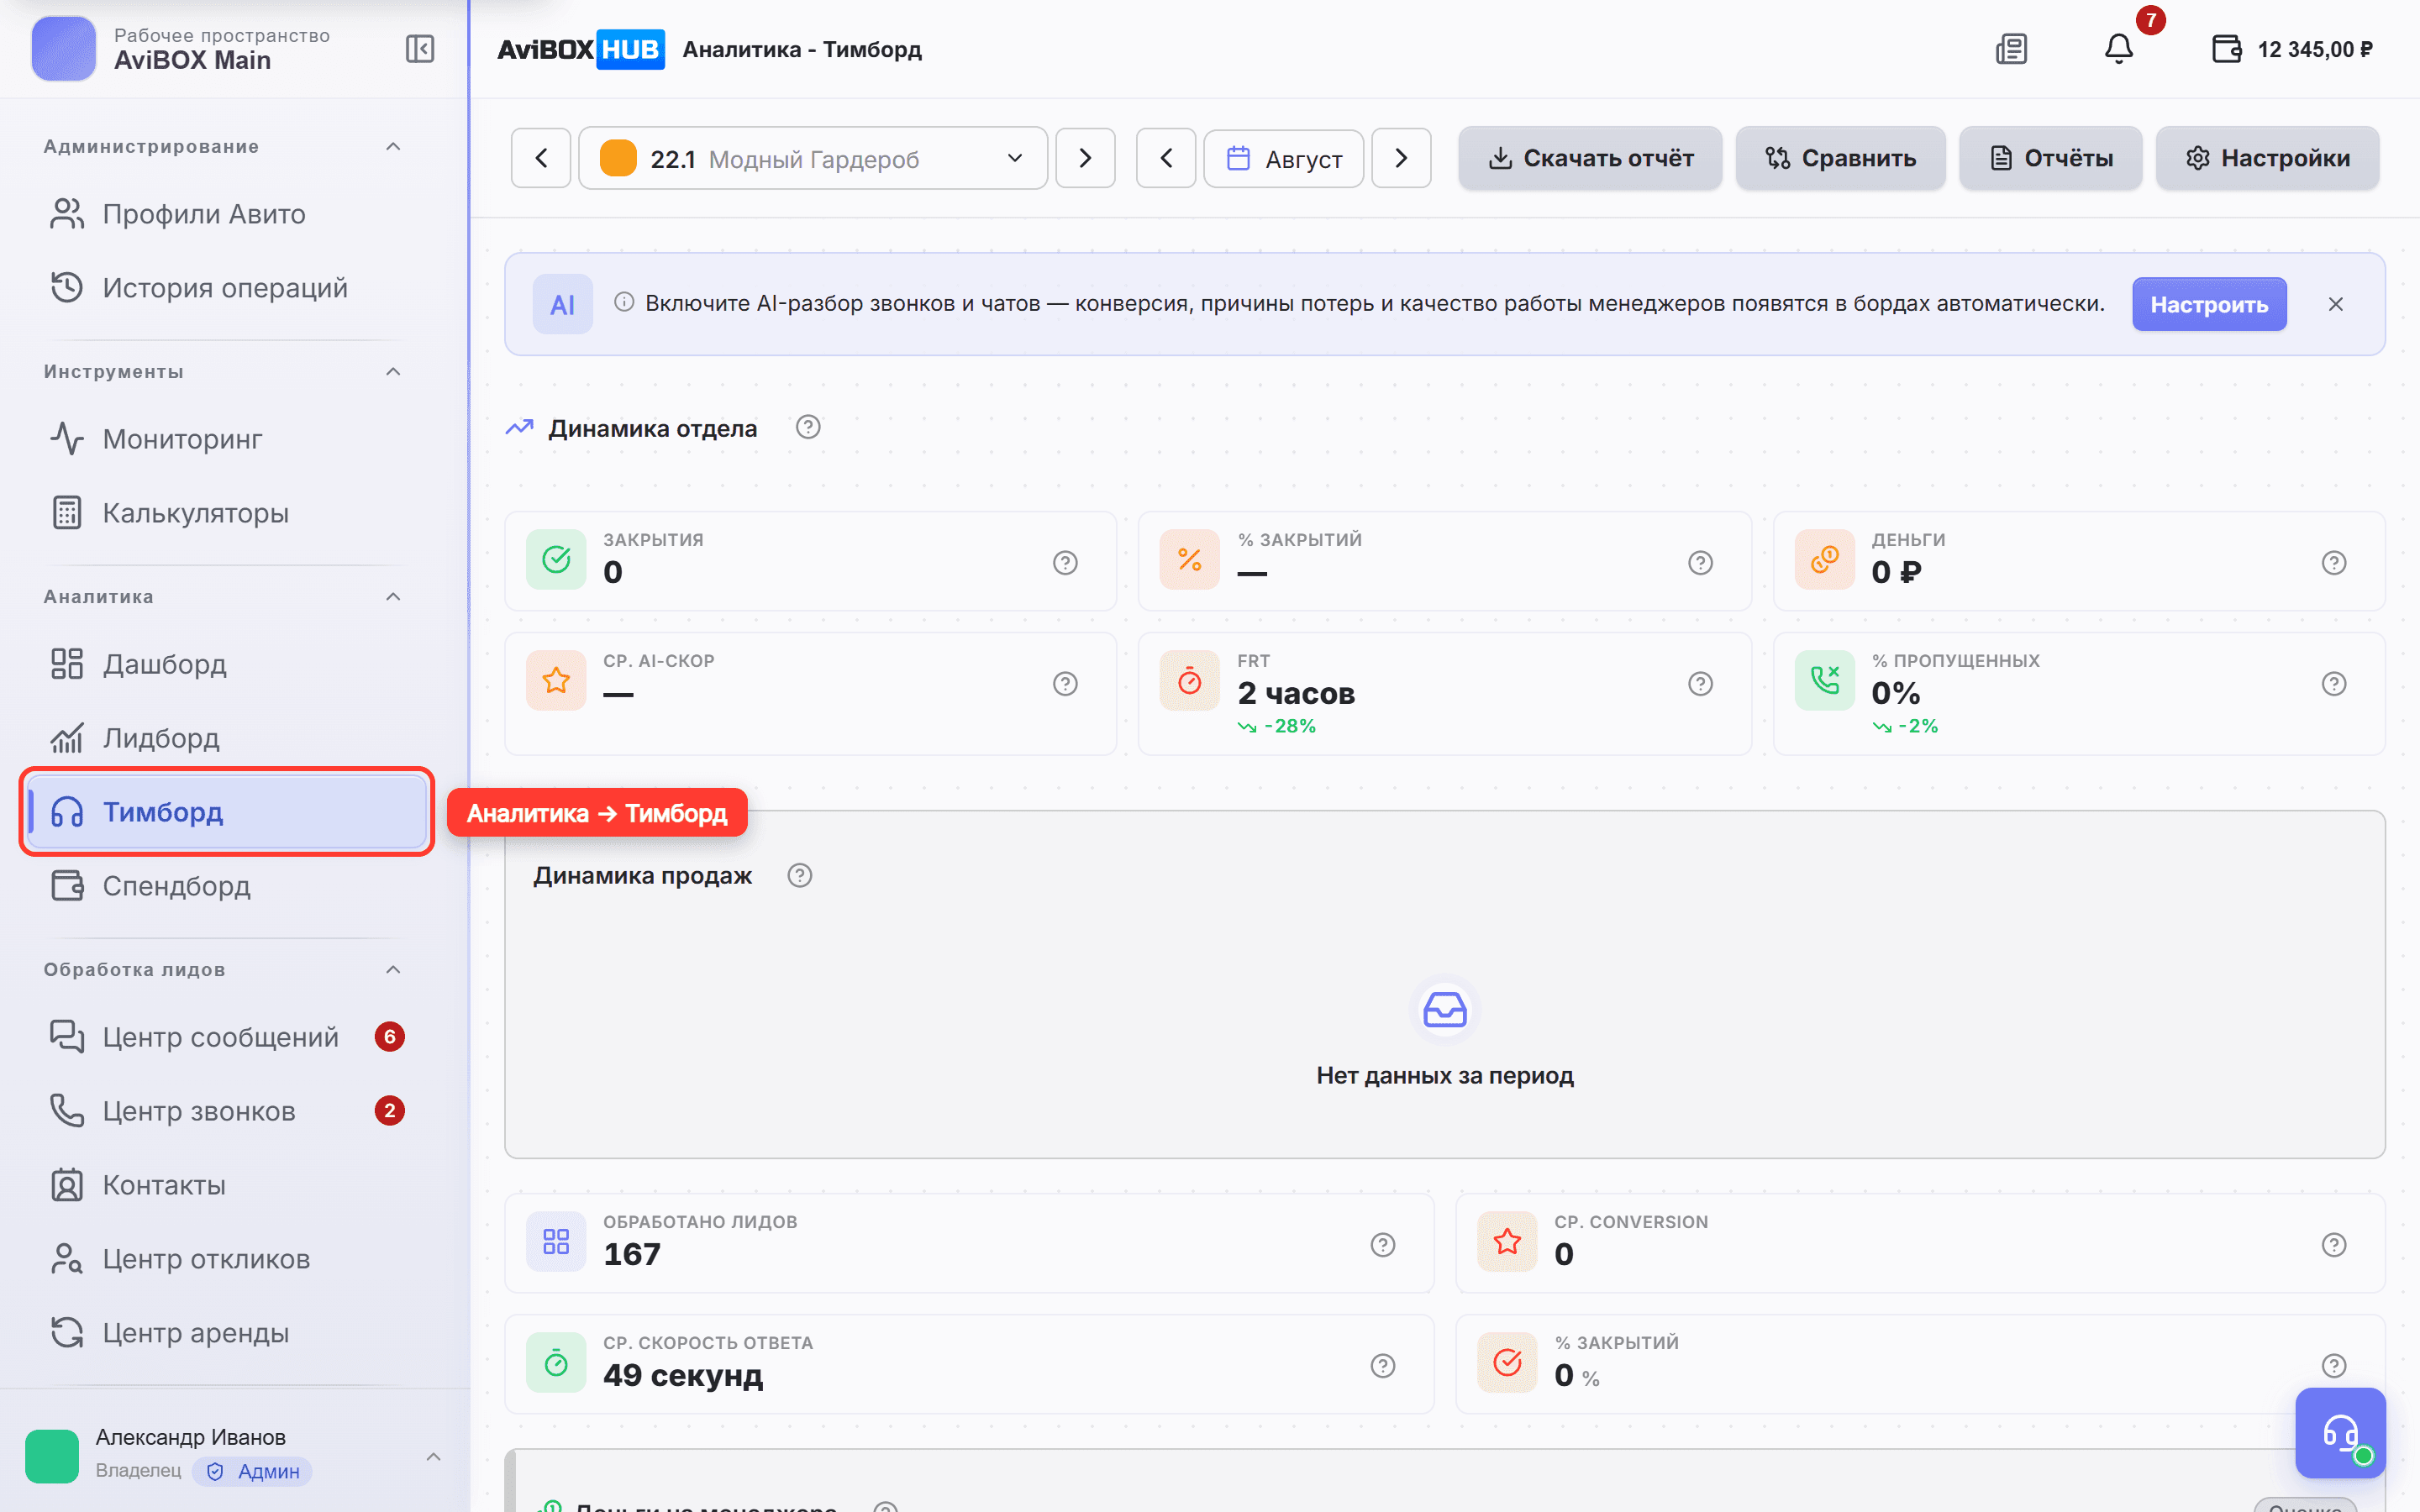Click Настроить in AI banner
Image resolution: width=2420 pixels, height=1512 pixels.
pyautogui.click(x=2209, y=304)
